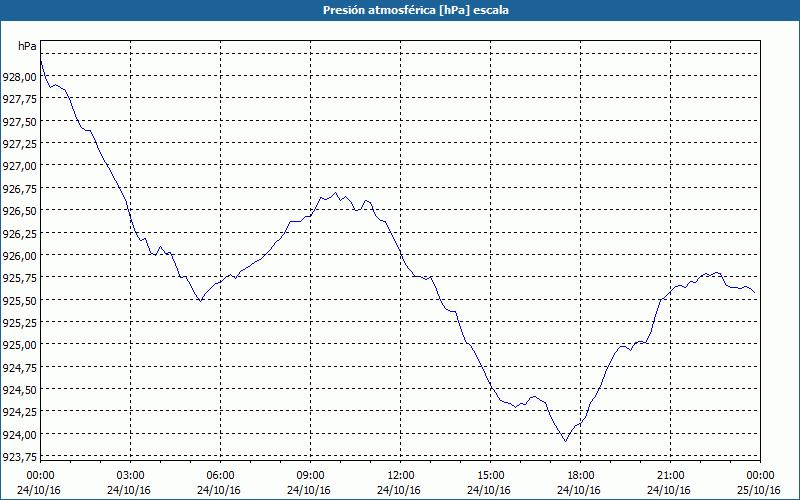The width and height of the screenshot is (800, 500).
Task: Select the 924,75 axis value
Action: click(20, 367)
